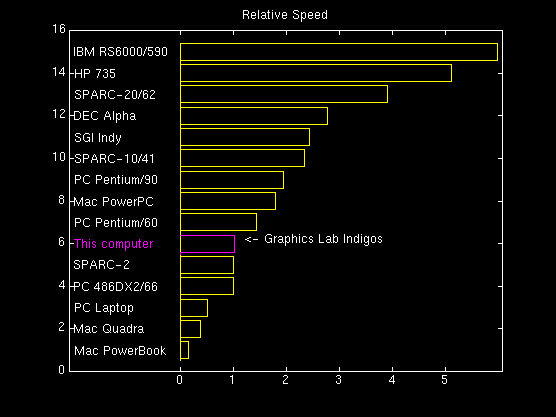The image size is (556, 417).
Task: Click x-axis tick label 3
Action: (339, 380)
